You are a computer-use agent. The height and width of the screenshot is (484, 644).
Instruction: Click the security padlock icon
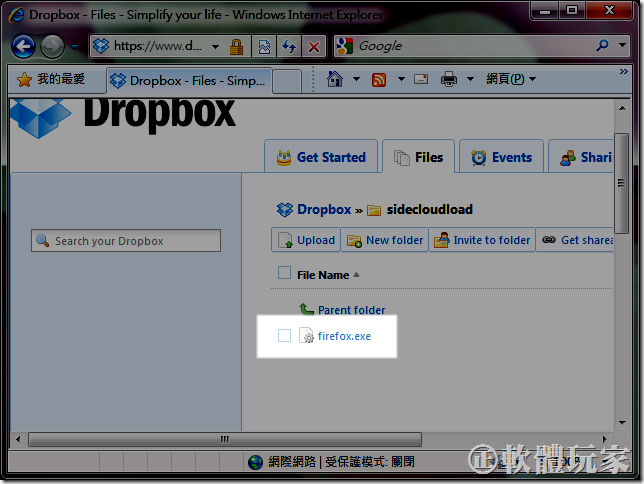[236, 46]
